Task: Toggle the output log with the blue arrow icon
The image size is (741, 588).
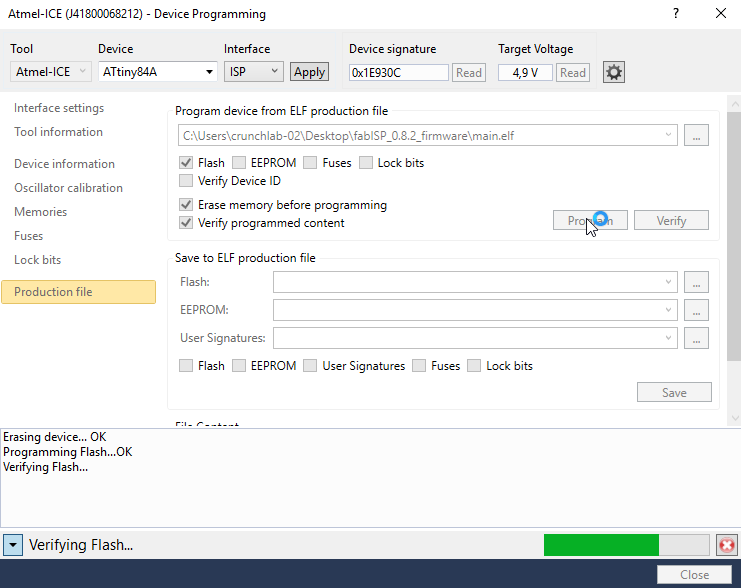Action: pyautogui.click(x=13, y=545)
